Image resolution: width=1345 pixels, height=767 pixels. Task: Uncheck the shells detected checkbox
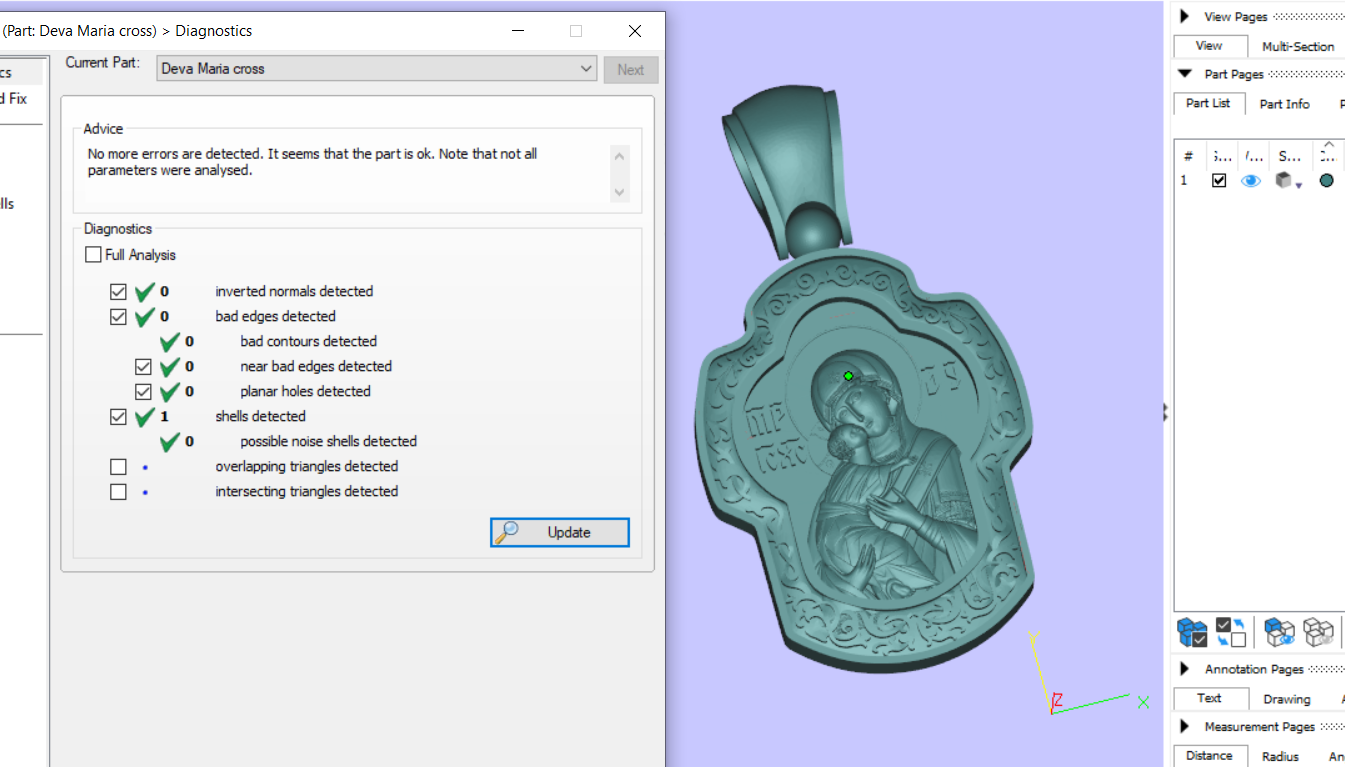[118, 417]
